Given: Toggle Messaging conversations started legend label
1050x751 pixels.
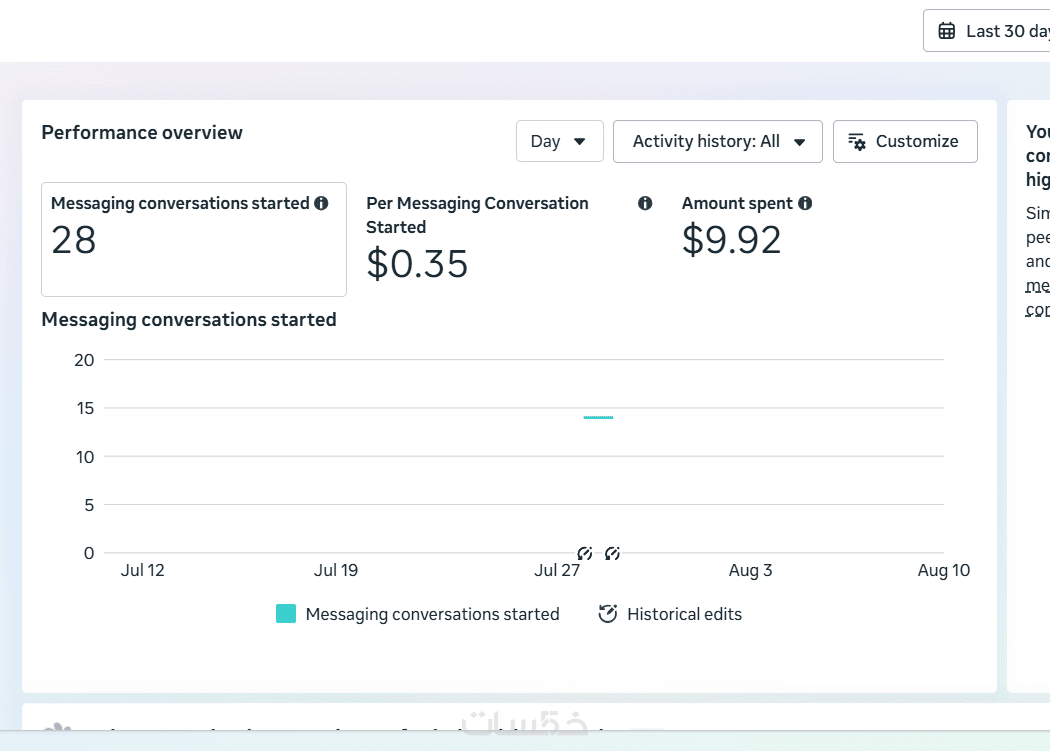Looking at the screenshot, I should click(x=433, y=614).
